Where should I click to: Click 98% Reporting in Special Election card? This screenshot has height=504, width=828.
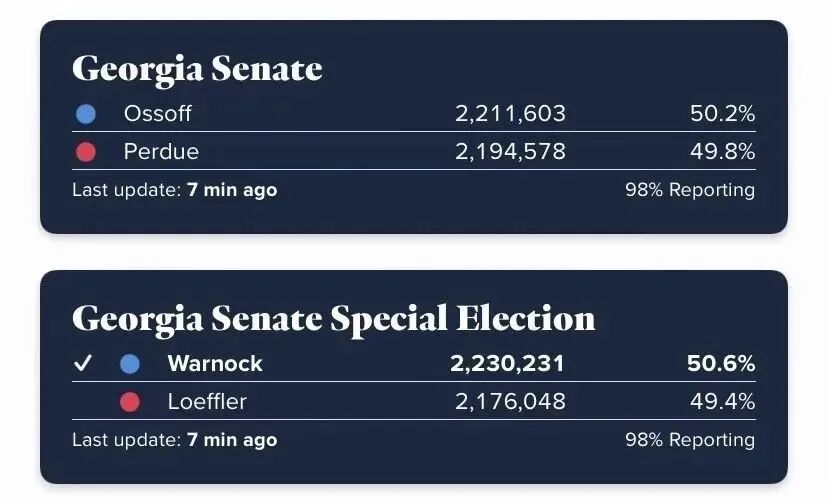click(690, 440)
